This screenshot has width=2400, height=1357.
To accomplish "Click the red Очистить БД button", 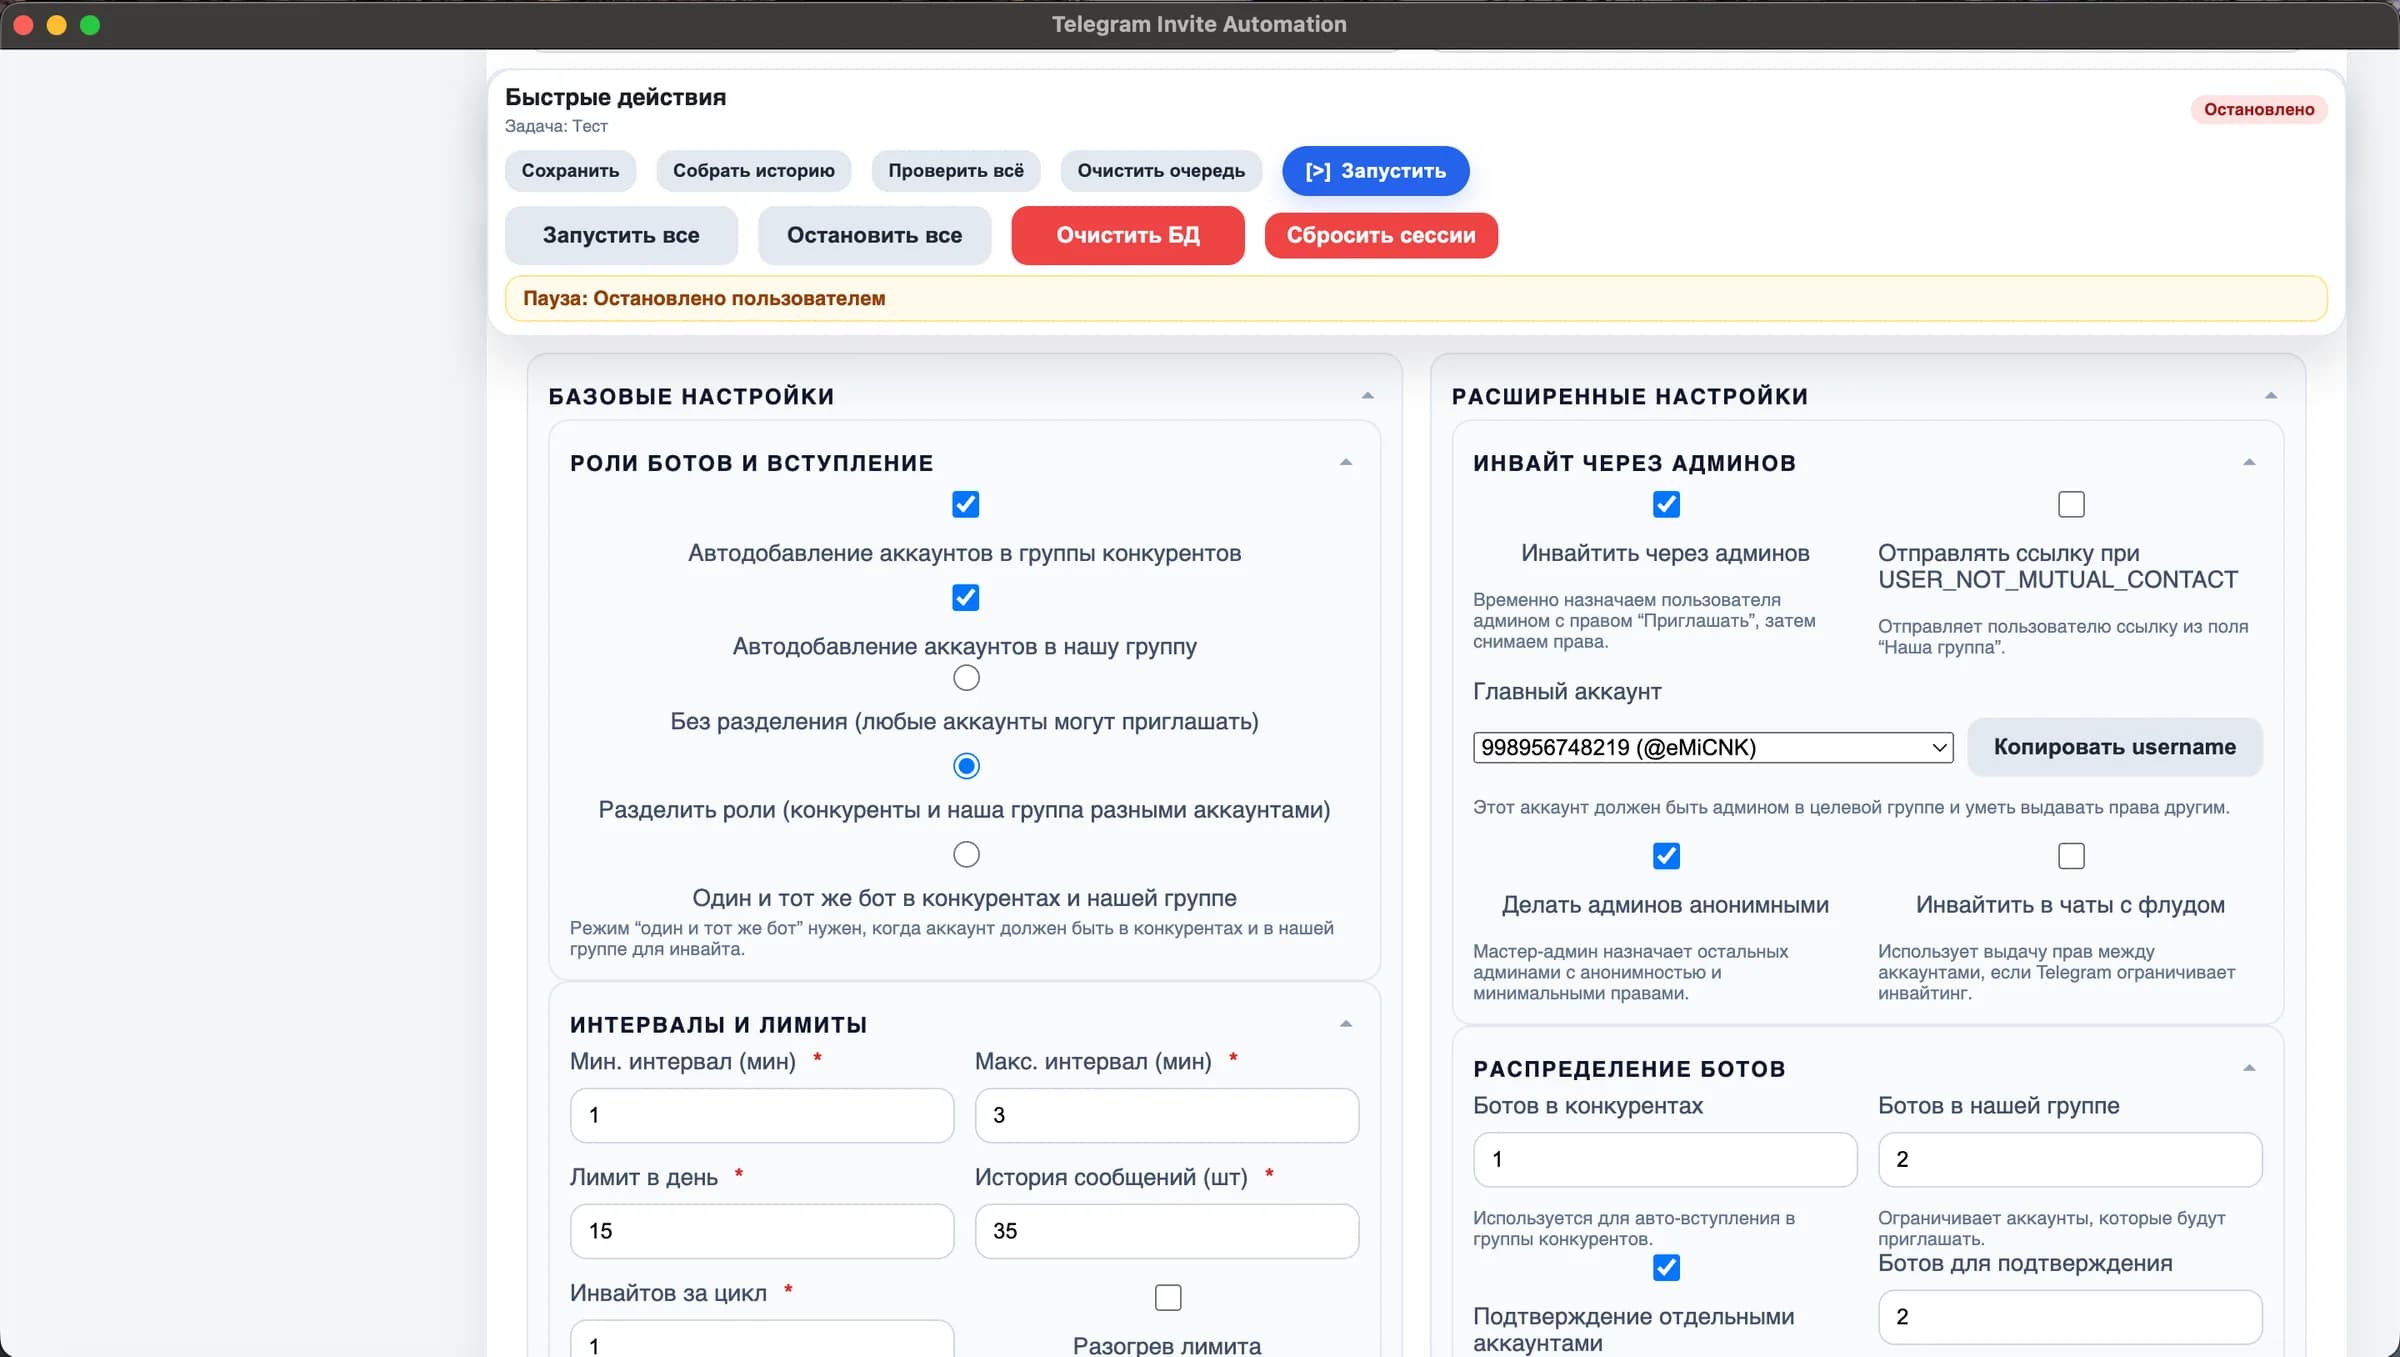I will [1128, 235].
